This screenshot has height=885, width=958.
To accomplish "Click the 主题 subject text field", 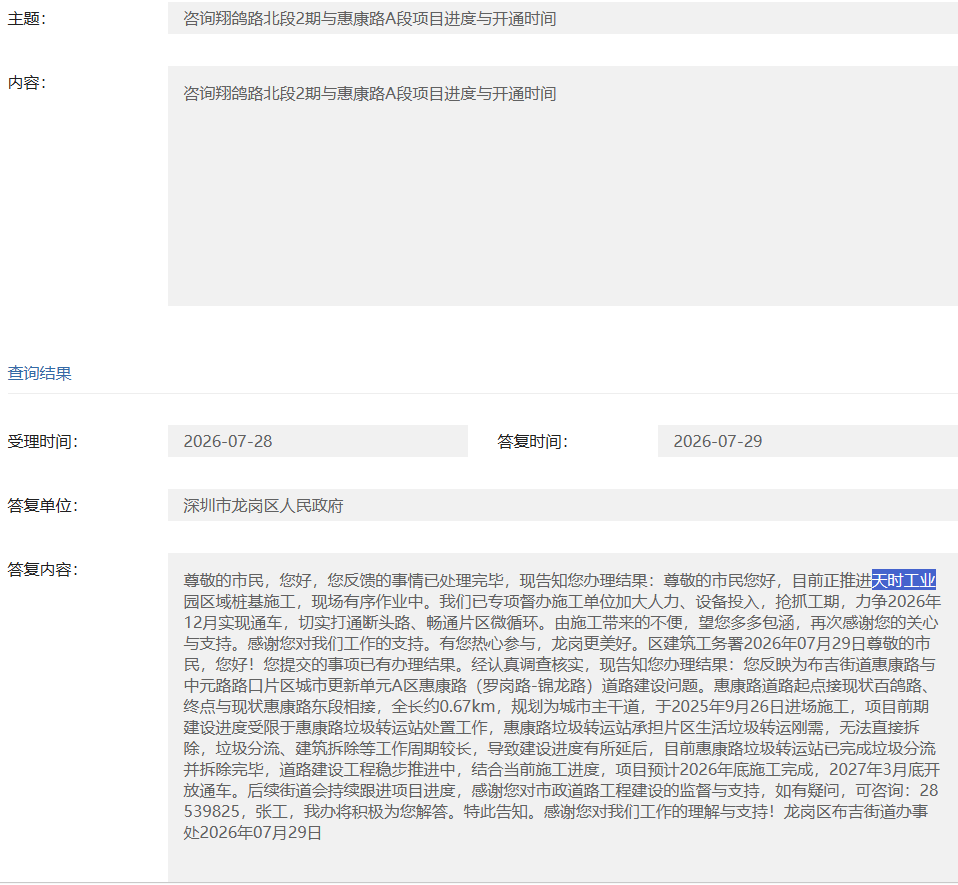I will pos(563,18).
